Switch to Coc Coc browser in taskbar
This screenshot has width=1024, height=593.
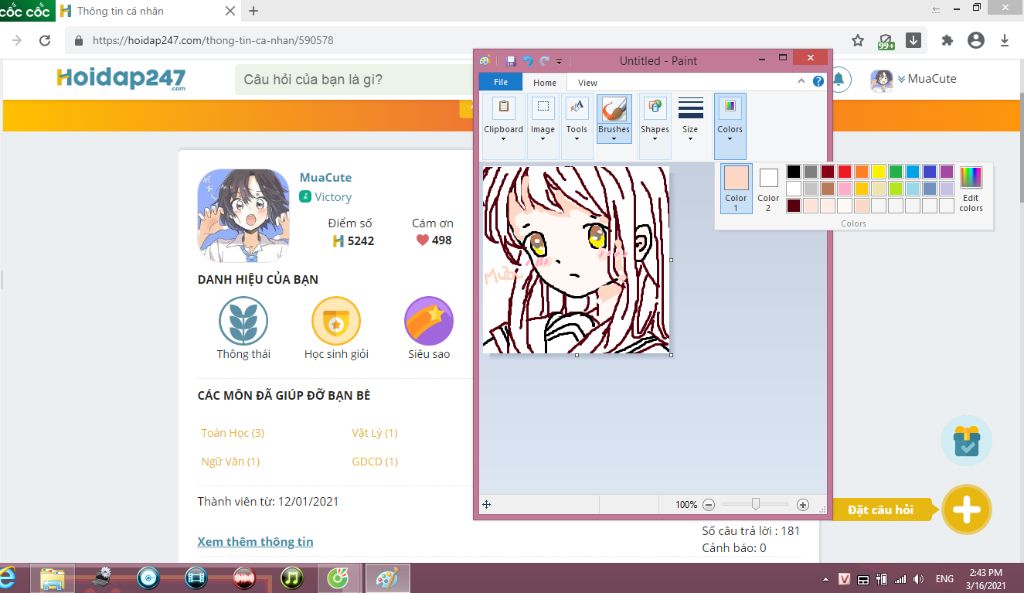pos(338,579)
